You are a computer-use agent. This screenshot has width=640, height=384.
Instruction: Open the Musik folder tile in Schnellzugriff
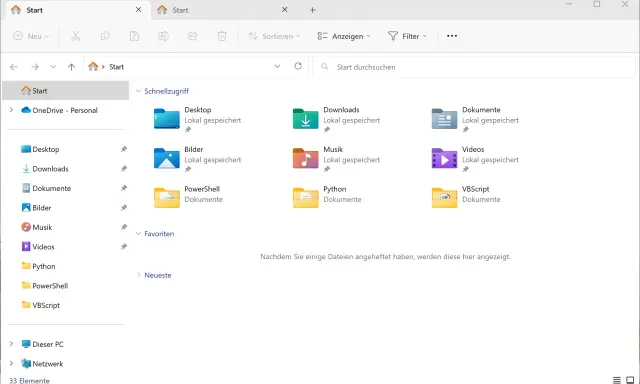tap(337, 159)
